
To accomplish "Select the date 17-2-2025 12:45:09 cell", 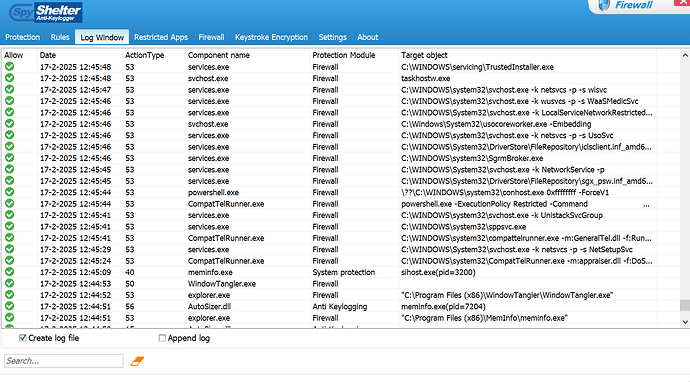I will click(75, 272).
